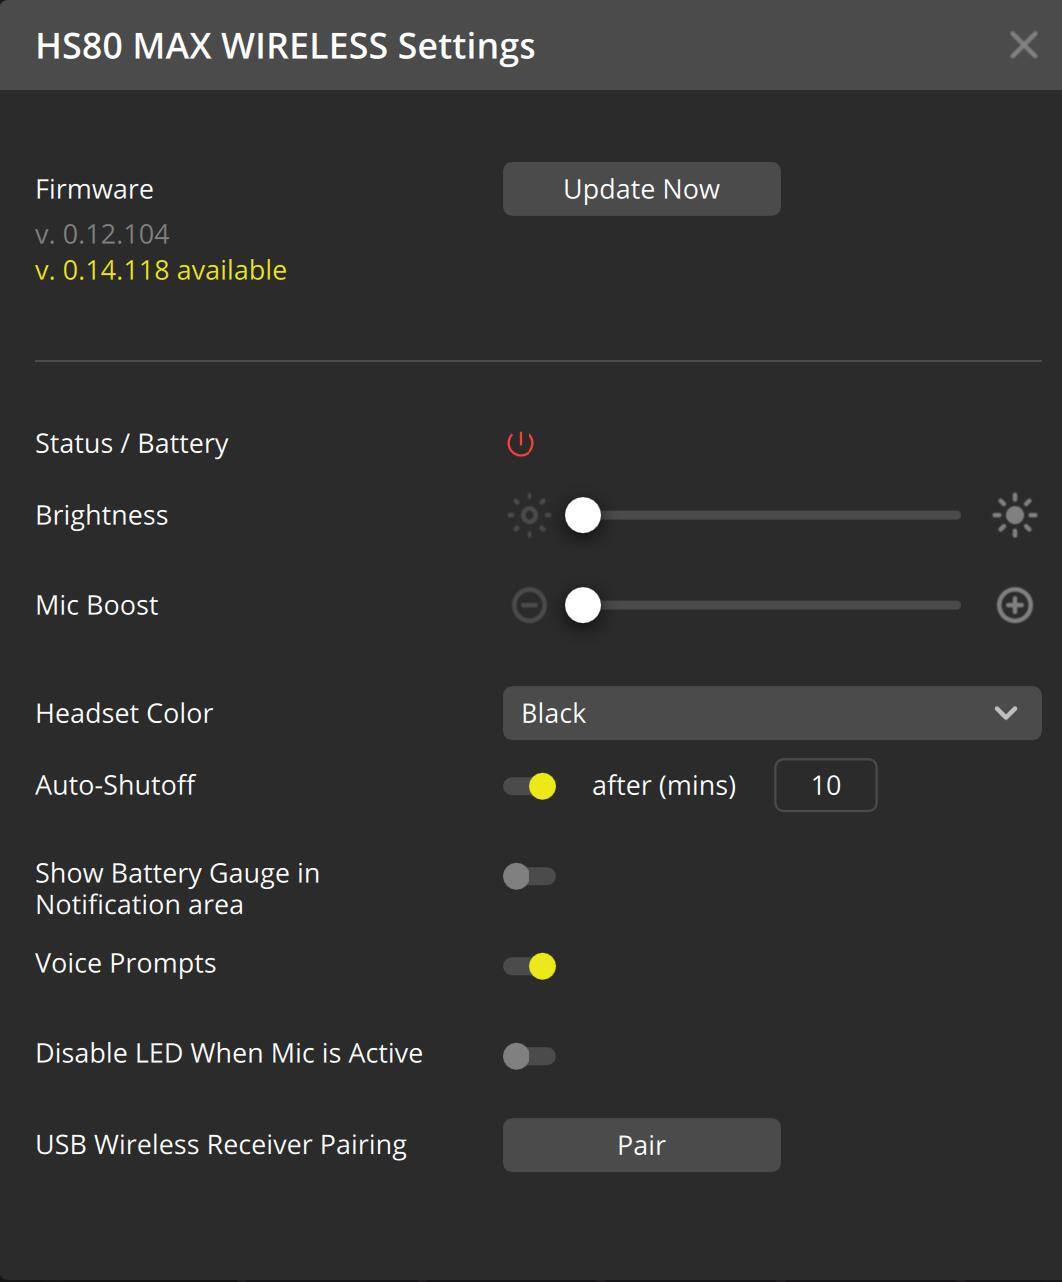The image size is (1062, 1282).
Task: Click the Headset Color chevron arrow
Action: (x=1005, y=713)
